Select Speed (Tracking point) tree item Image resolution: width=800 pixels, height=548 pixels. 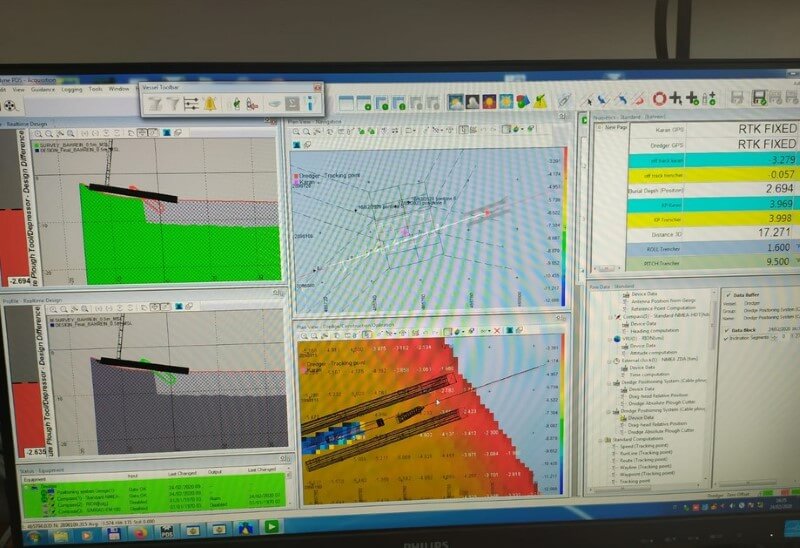click(x=643, y=446)
